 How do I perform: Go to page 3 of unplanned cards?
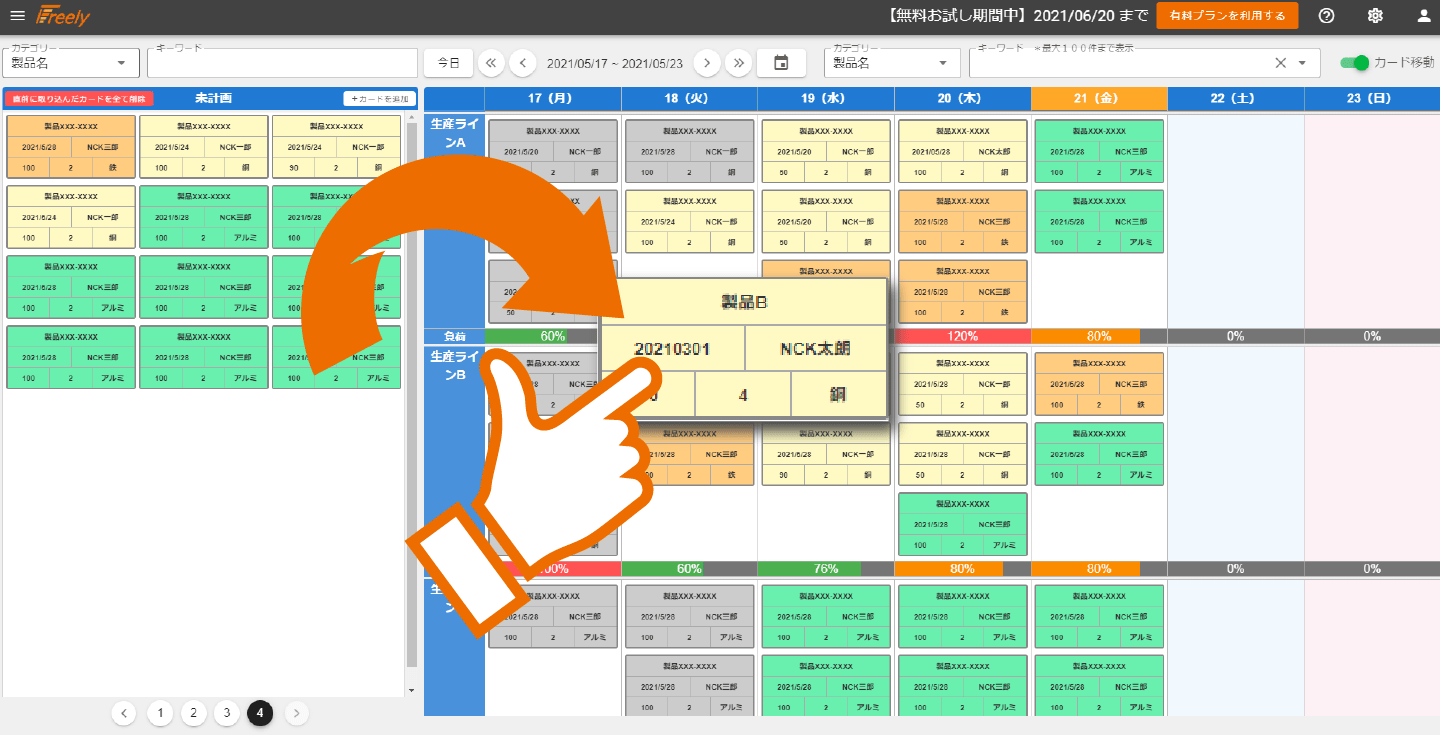(x=227, y=713)
